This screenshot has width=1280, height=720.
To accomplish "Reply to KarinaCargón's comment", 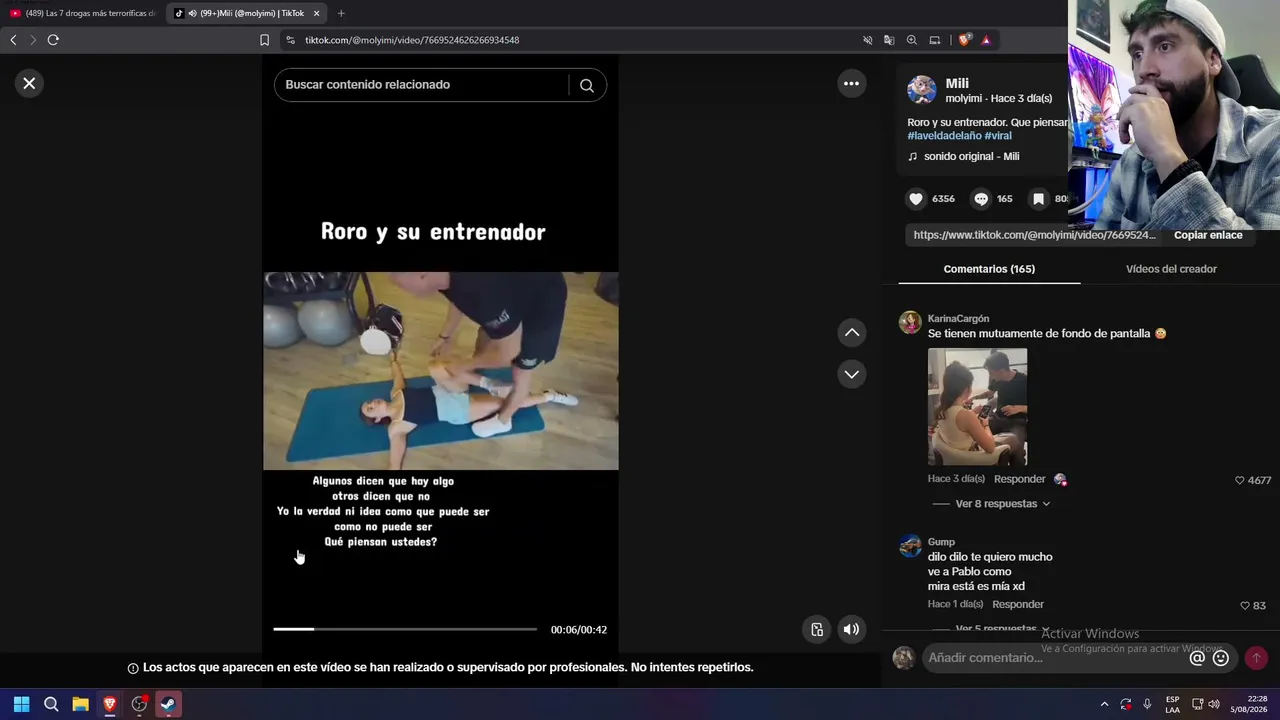I will coord(1019,479).
